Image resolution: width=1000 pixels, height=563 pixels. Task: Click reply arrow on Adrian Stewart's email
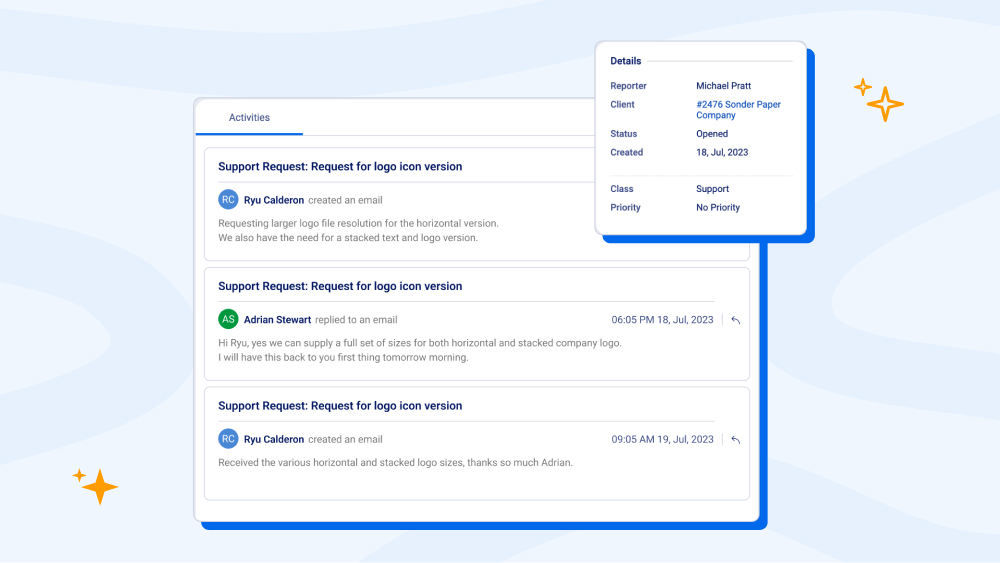735,320
